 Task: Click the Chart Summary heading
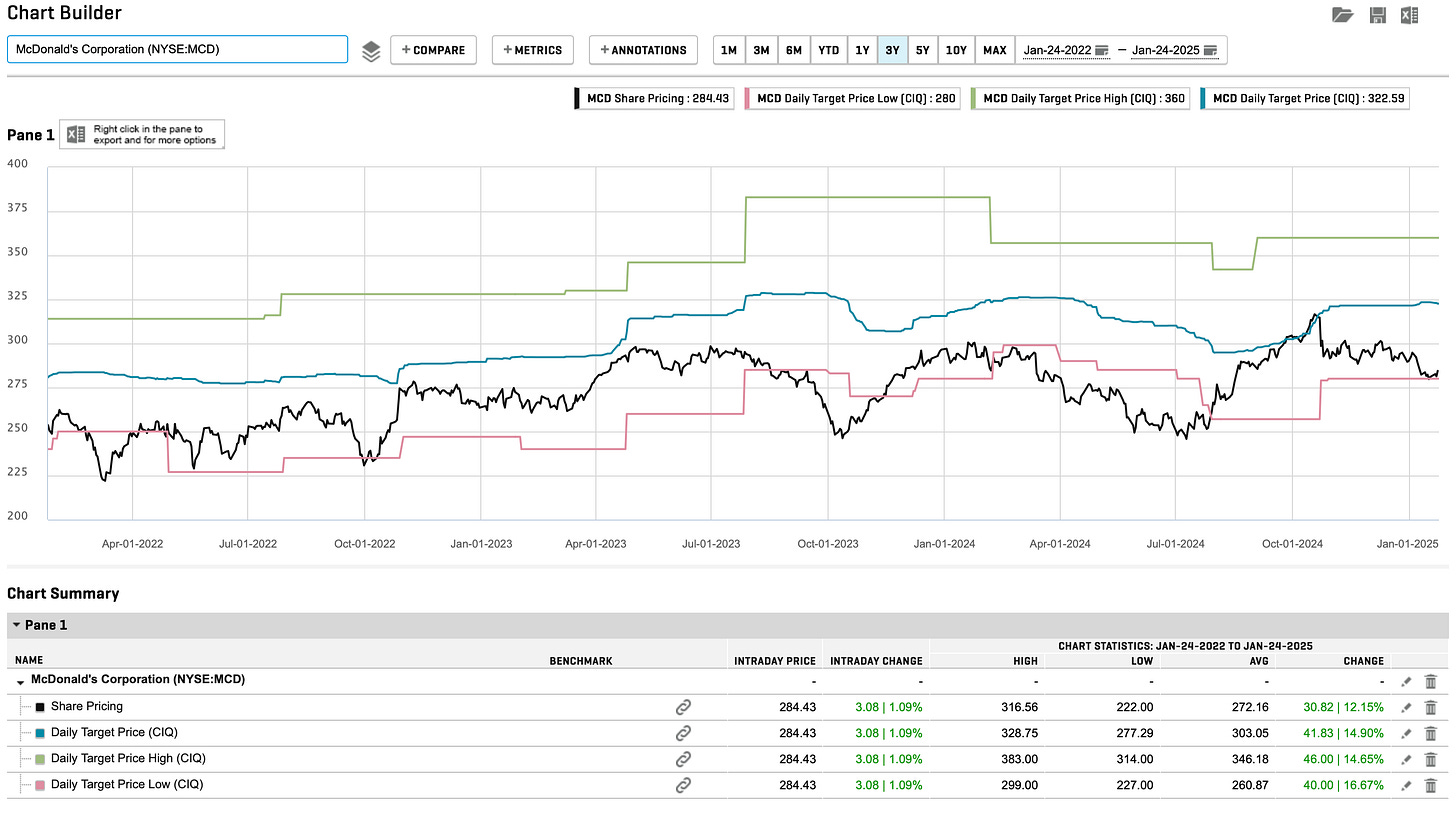63,593
